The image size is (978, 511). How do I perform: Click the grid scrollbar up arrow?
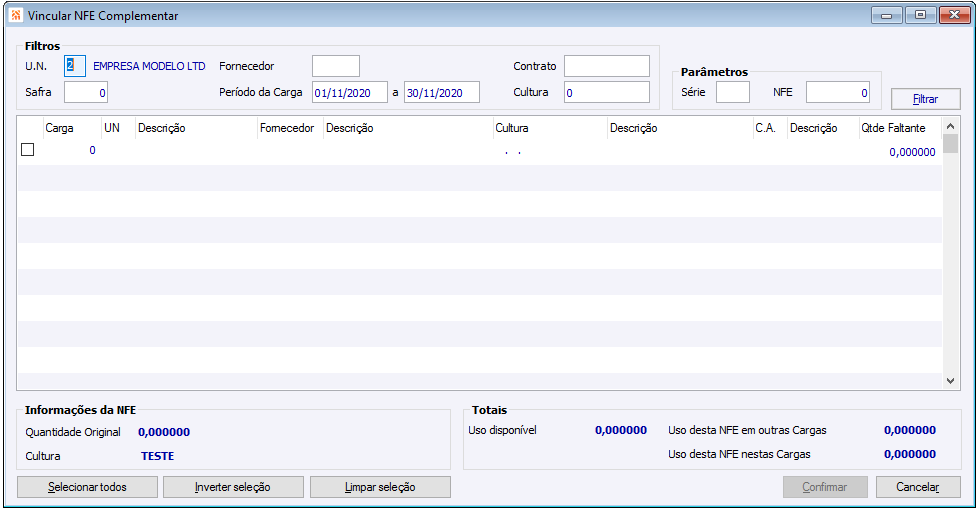click(x=951, y=125)
